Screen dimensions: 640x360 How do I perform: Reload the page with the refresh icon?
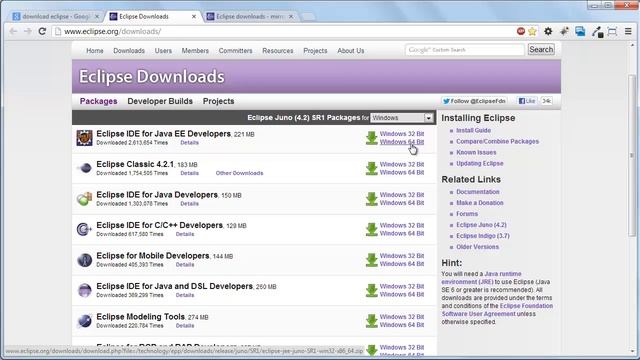[42, 31]
